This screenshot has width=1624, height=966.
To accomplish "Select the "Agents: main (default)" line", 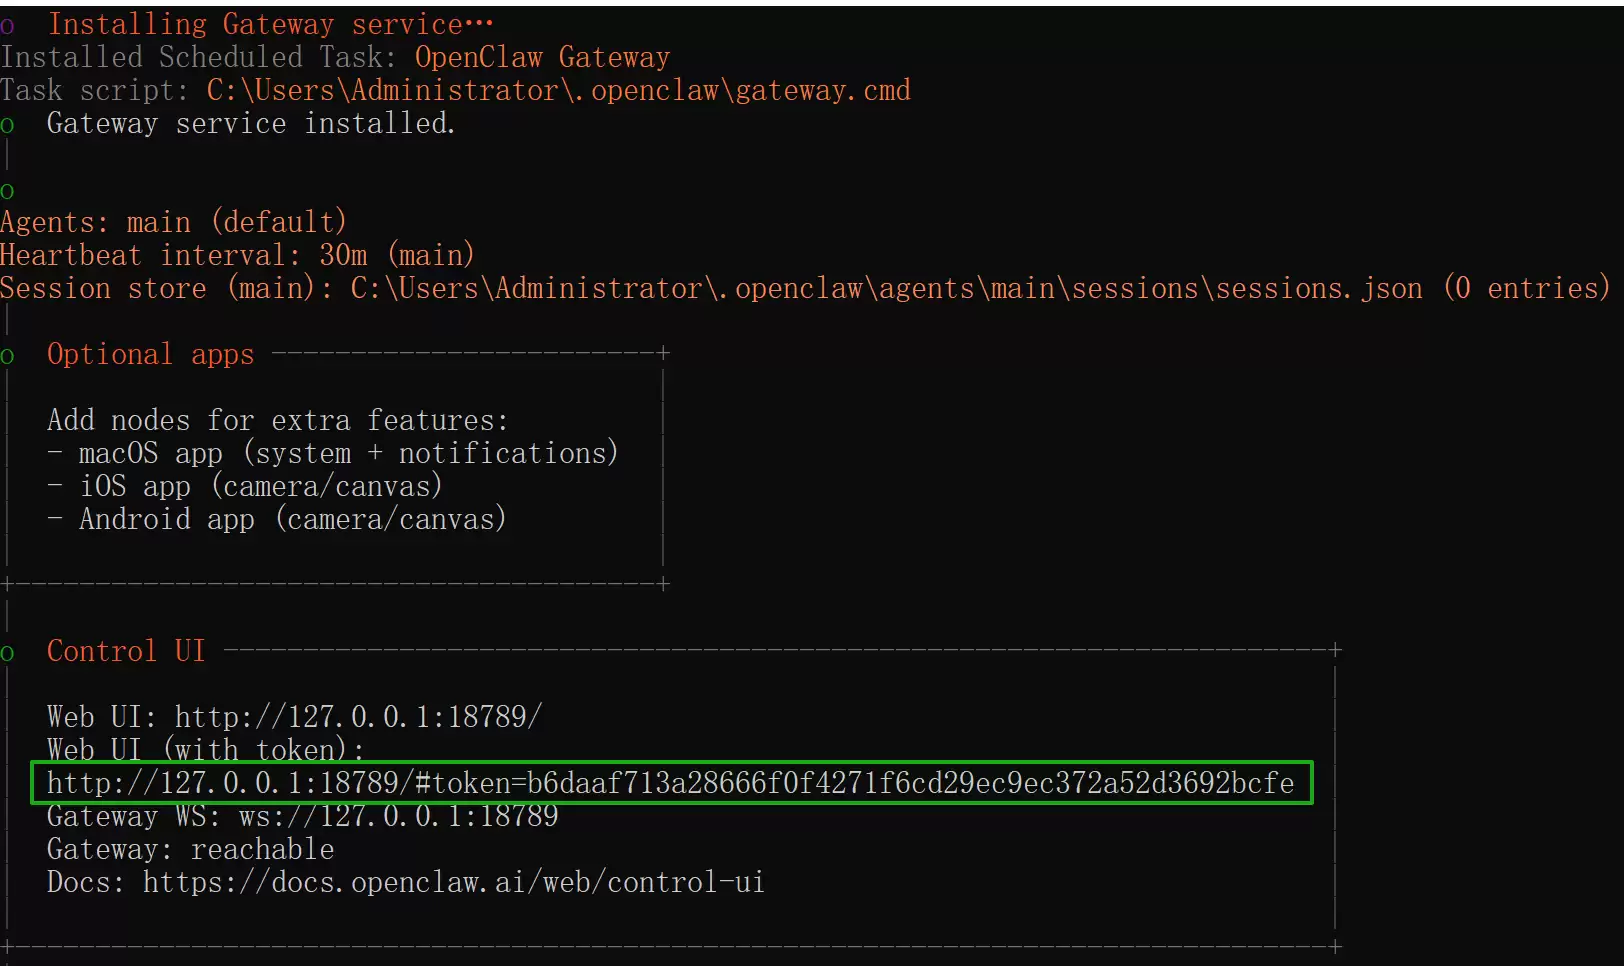I will [173, 222].
